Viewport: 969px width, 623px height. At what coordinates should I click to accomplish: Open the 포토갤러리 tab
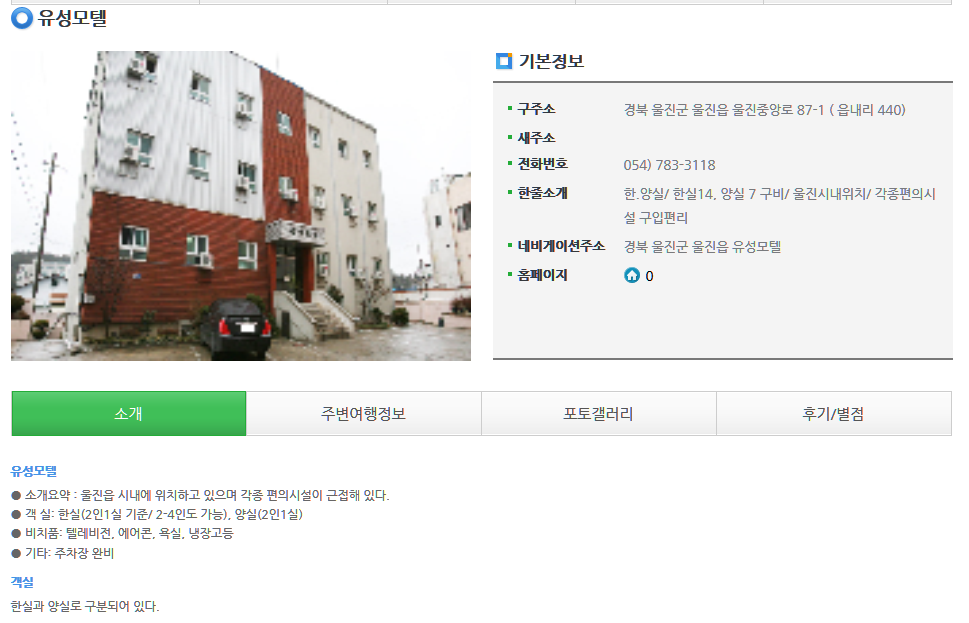click(x=598, y=413)
